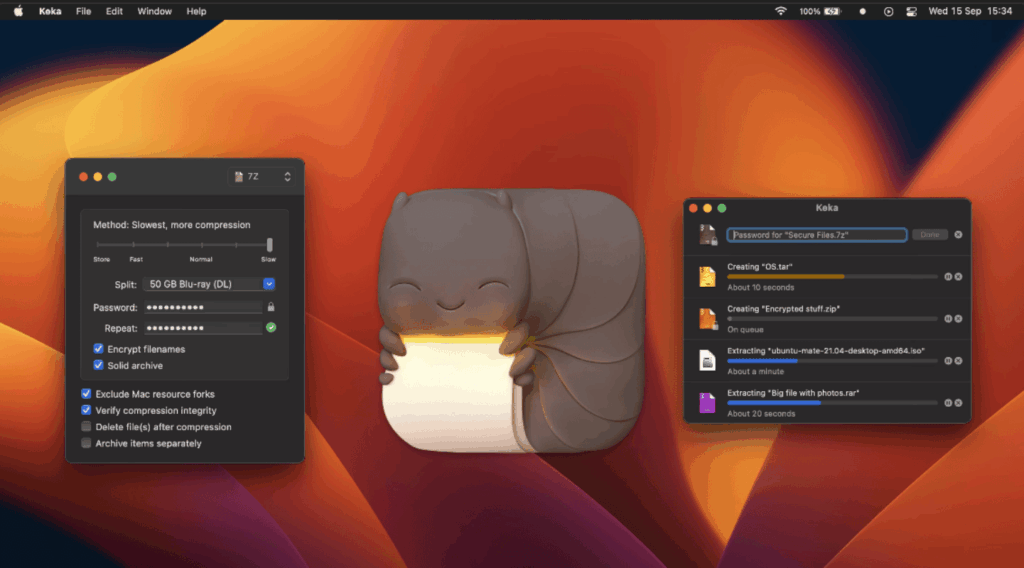This screenshot has width=1024, height=568.
Task: Click the locked Secure Files.7z archive icon
Action: pyautogui.click(x=708, y=234)
